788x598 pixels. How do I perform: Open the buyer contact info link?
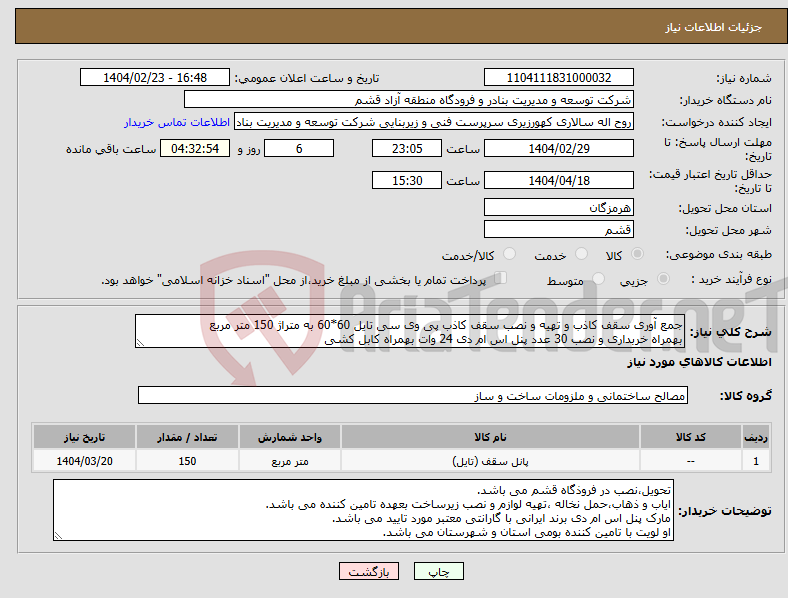[177, 123]
